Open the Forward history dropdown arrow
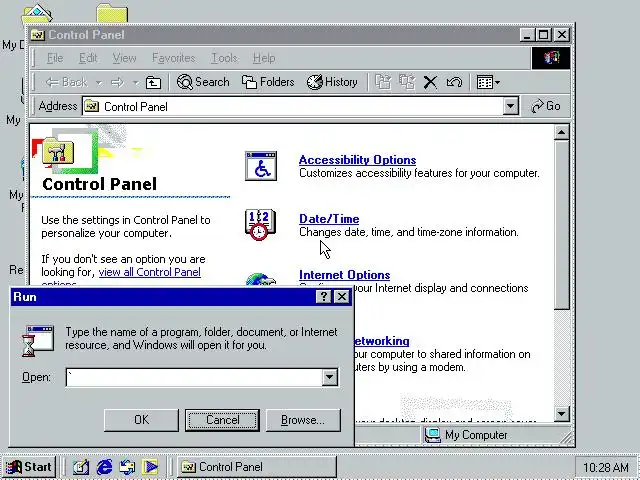The width and height of the screenshot is (640, 480). click(135, 83)
